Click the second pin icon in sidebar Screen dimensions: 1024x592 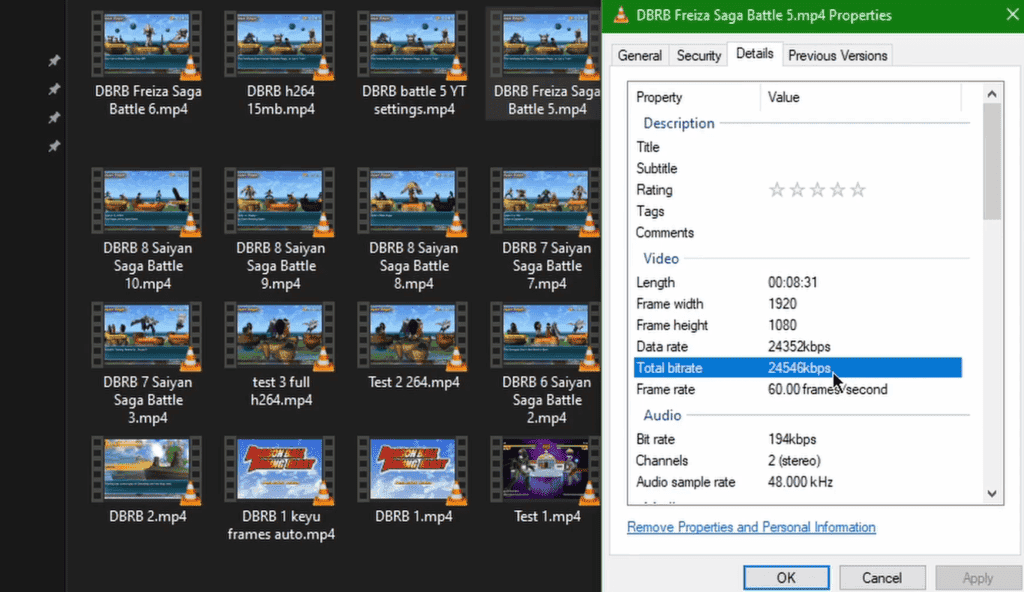(54, 89)
